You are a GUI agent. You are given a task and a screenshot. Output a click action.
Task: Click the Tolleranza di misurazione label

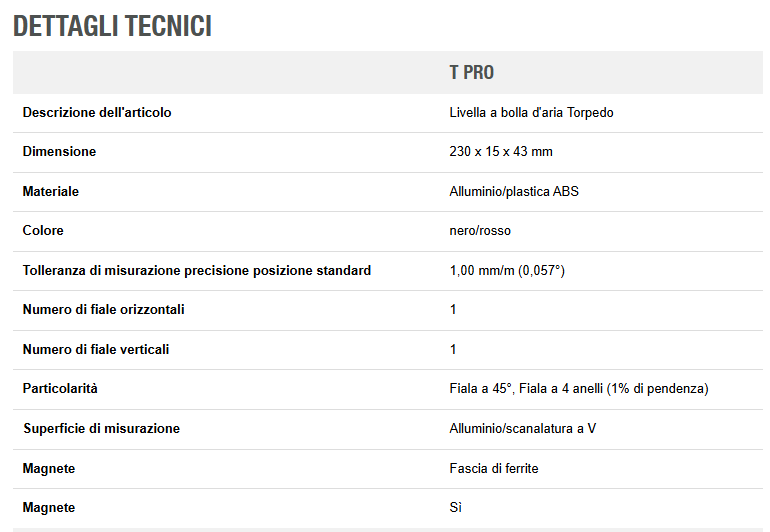click(x=197, y=271)
